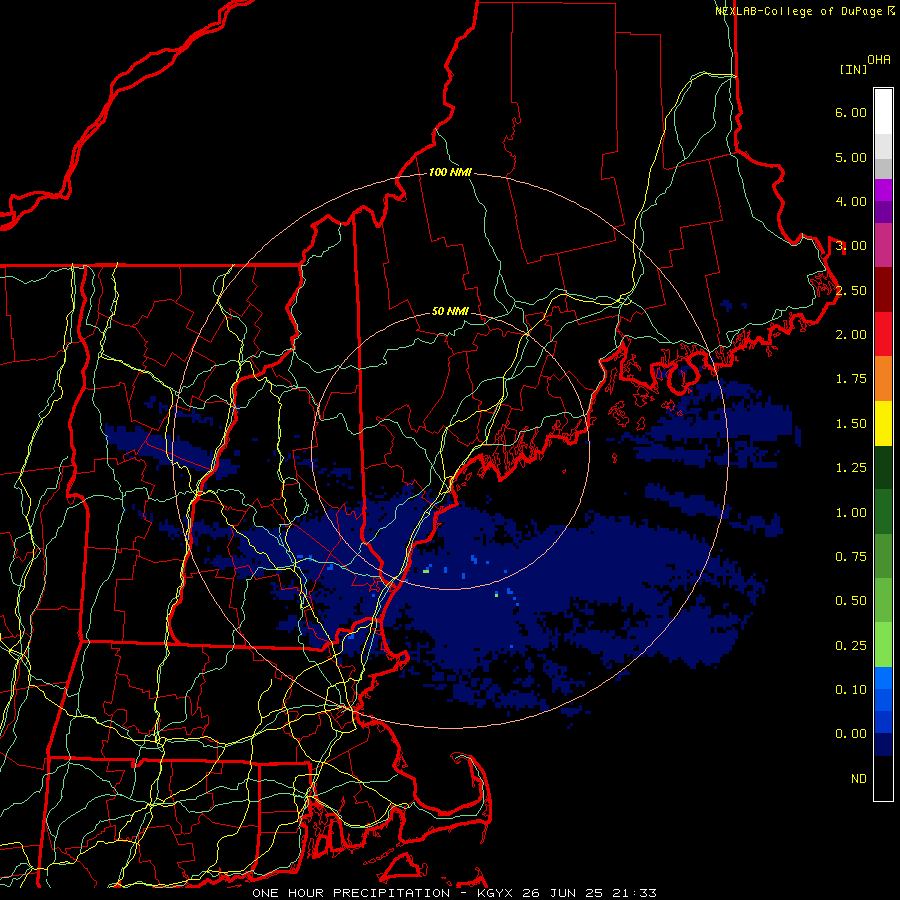The width and height of the screenshot is (900, 900).
Task: Click the 3.00 legend value
Action: point(851,246)
